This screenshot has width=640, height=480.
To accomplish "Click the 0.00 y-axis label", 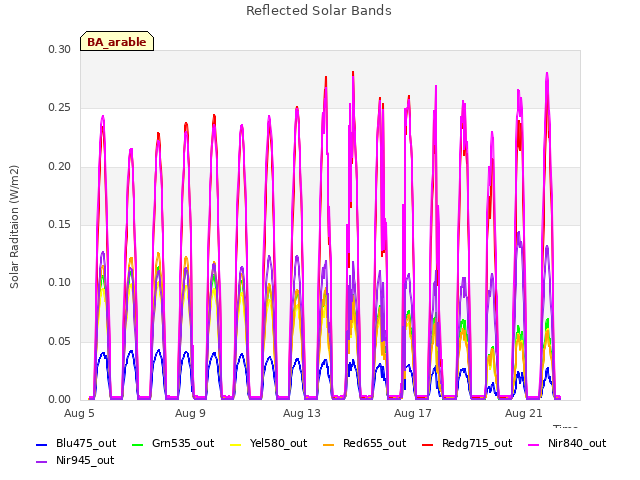I will click(x=60, y=399).
